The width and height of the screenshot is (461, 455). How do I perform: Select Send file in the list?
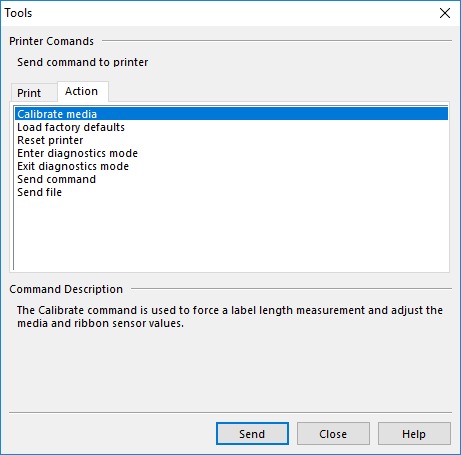231,192
